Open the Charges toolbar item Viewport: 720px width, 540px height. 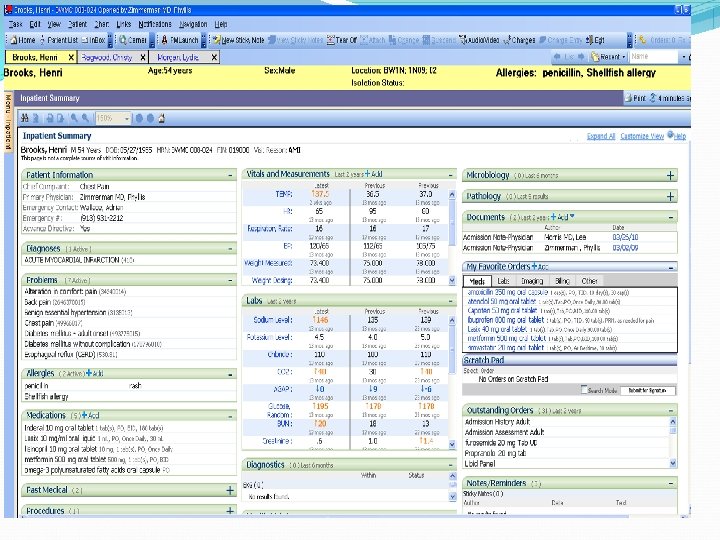tap(520, 40)
